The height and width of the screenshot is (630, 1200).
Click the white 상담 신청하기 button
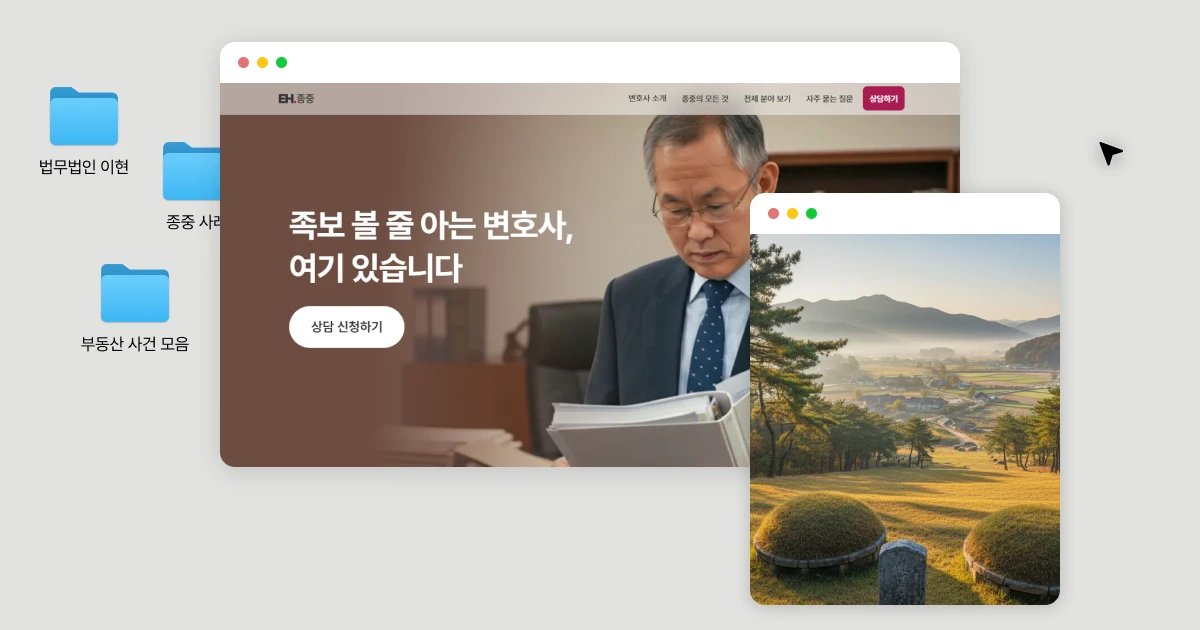[x=347, y=327]
